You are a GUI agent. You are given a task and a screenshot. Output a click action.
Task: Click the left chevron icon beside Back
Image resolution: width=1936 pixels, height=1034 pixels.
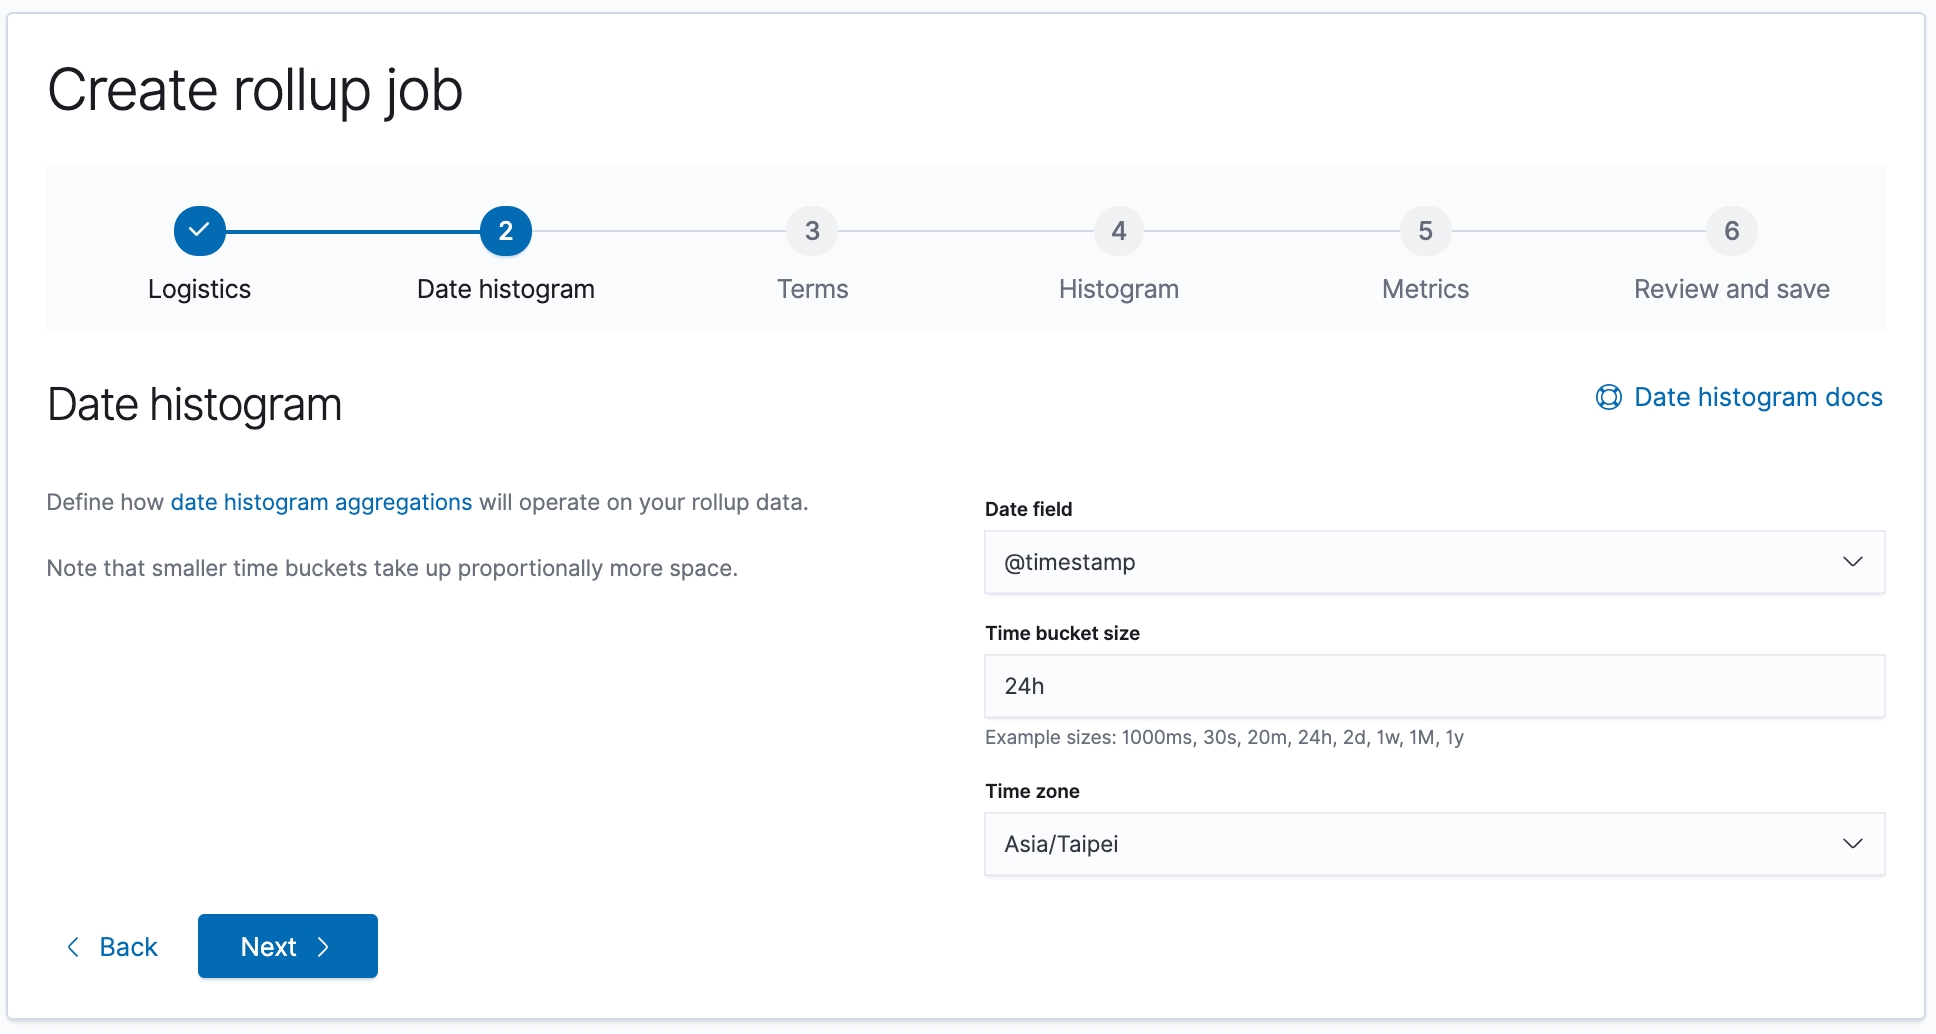click(x=73, y=947)
